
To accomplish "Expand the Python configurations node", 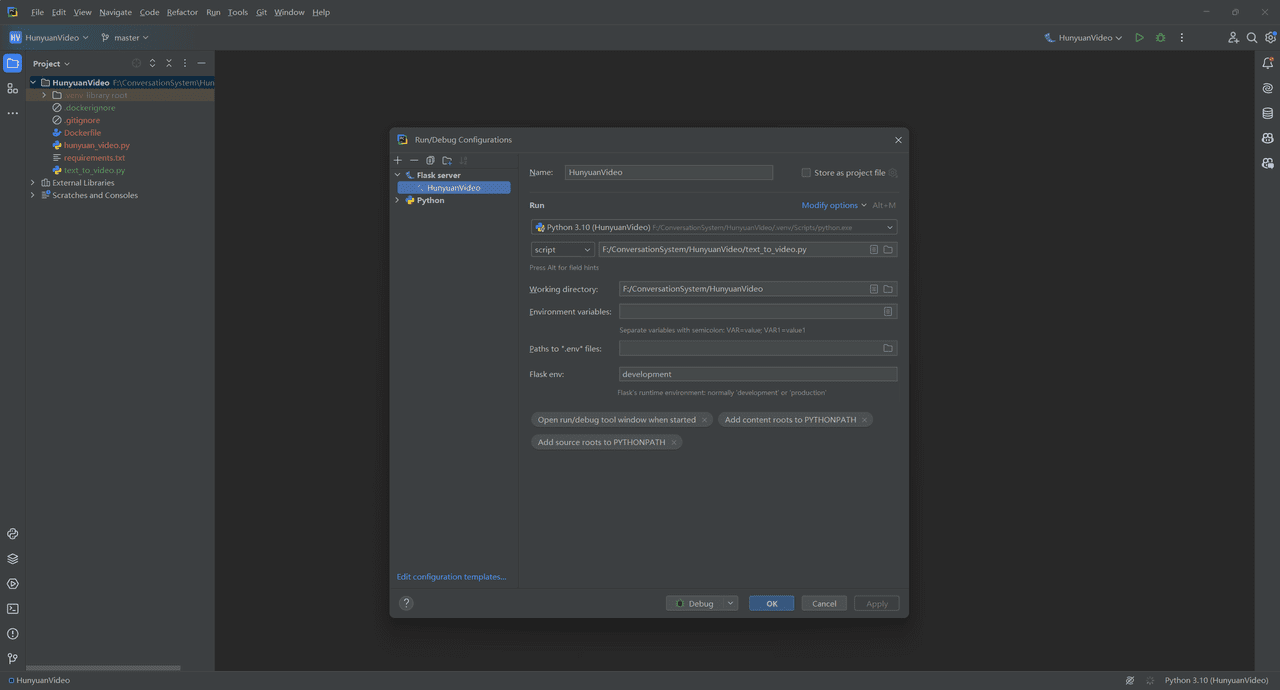I will coord(398,200).
